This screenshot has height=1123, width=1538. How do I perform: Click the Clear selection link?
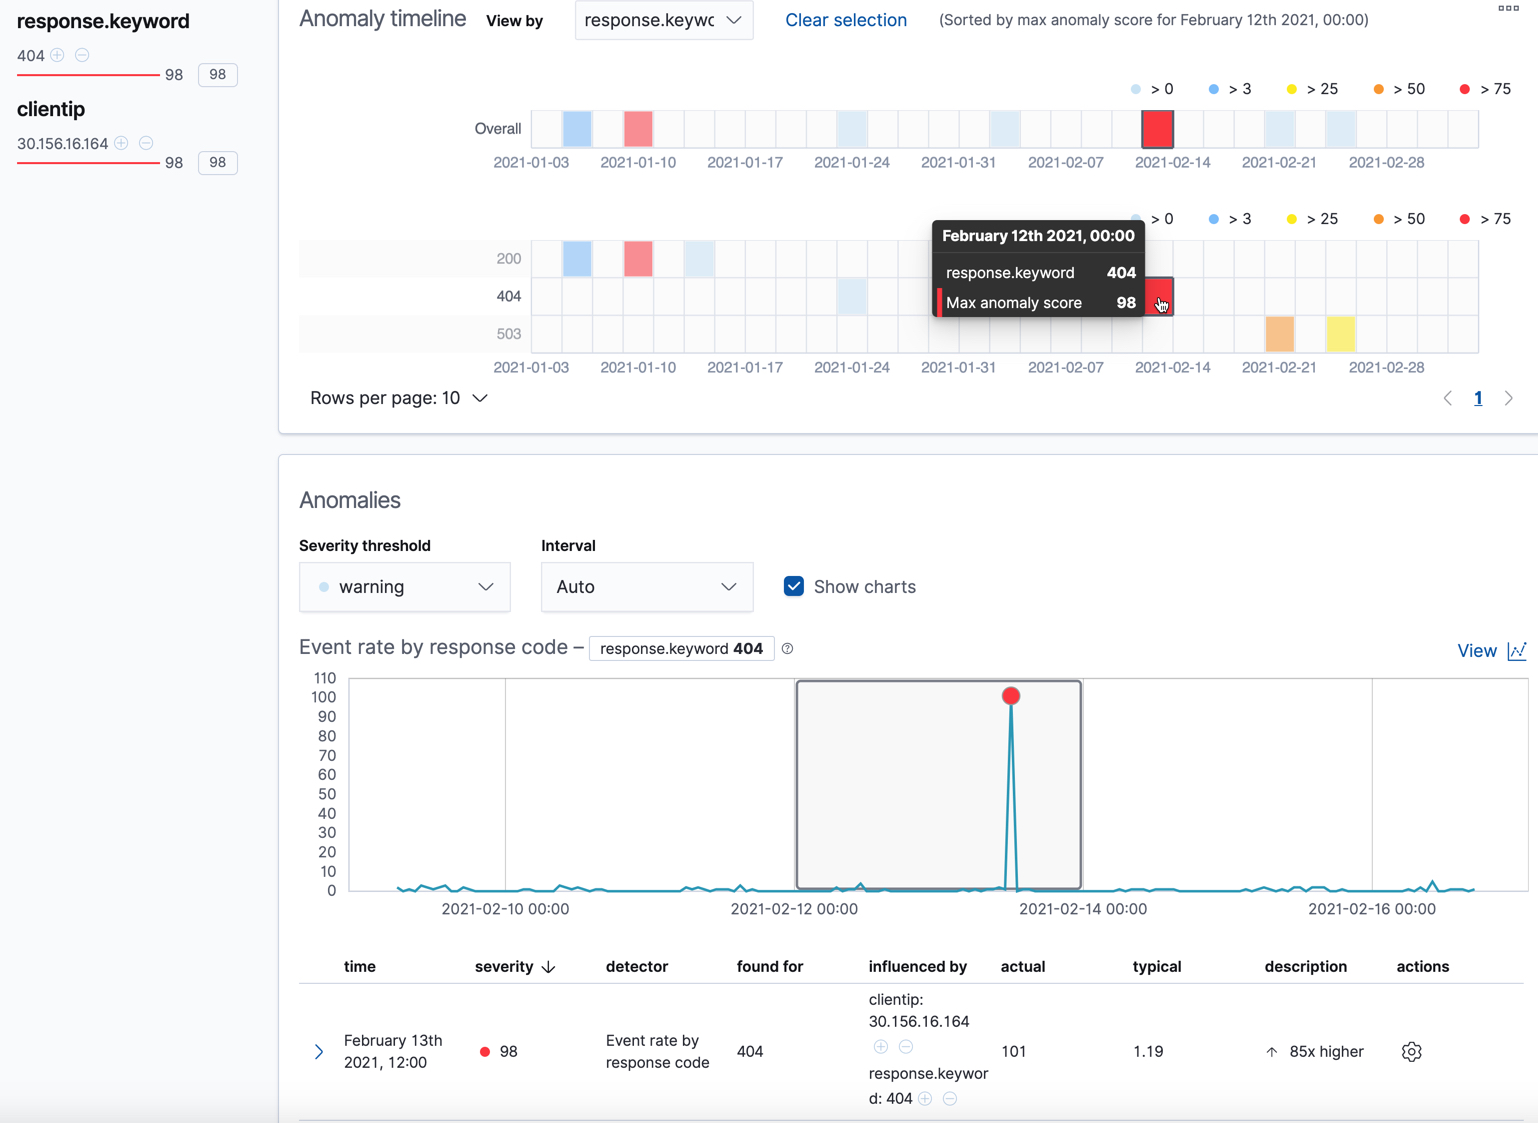(x=845, y=20)
